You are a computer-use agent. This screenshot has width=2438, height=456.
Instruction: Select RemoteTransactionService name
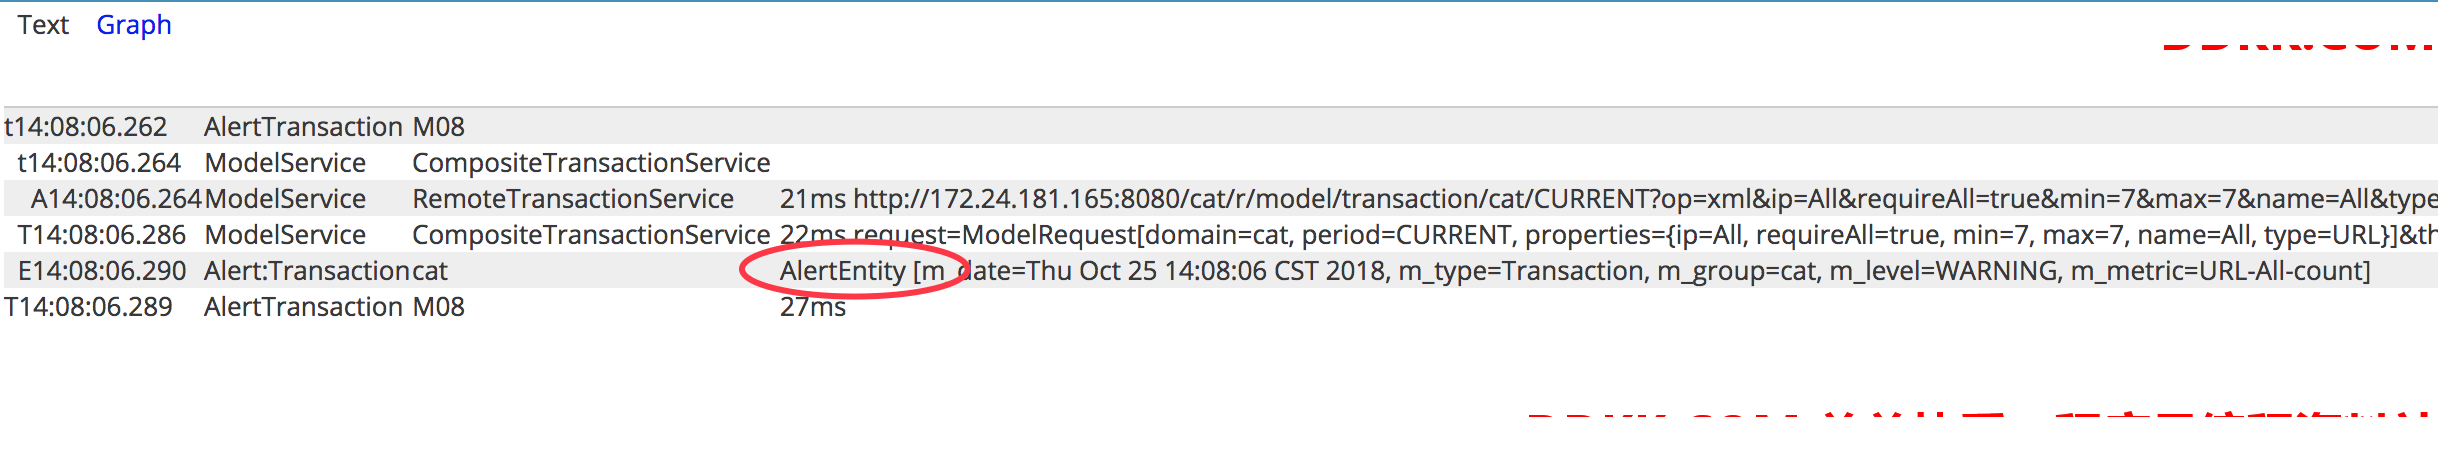tap(573, 199)
